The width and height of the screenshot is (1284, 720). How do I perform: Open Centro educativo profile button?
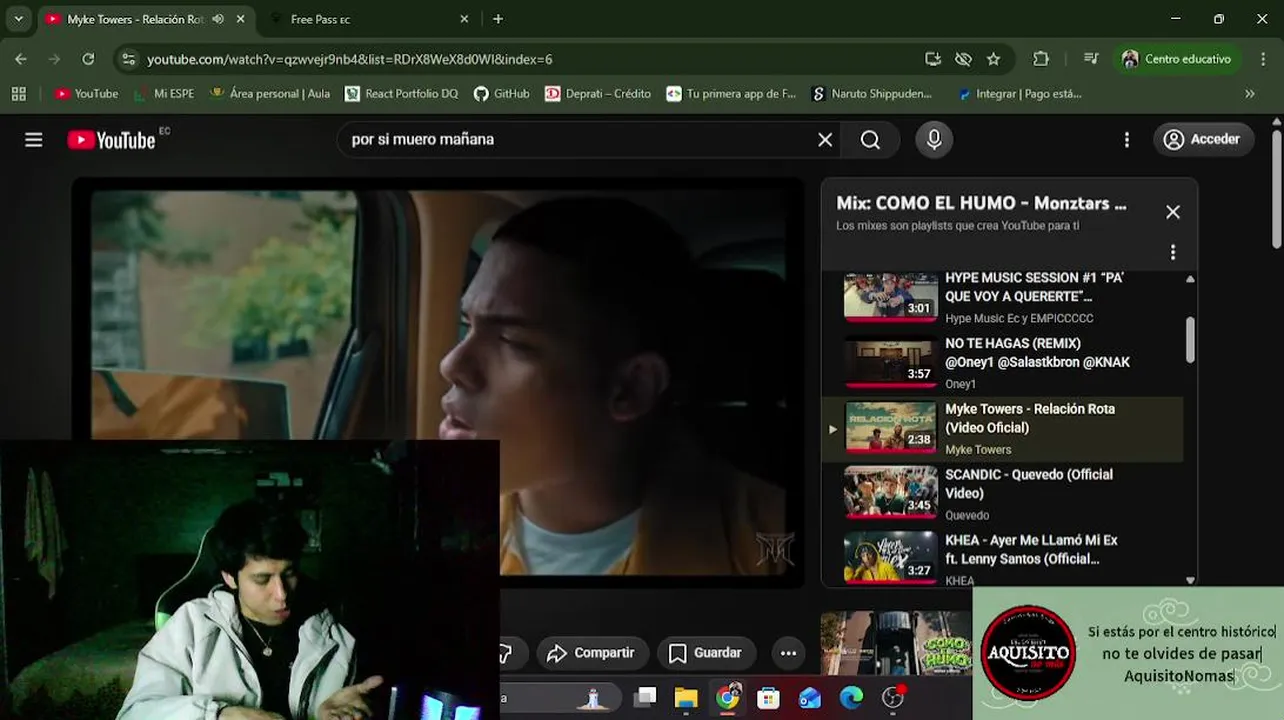(1178, 59)
